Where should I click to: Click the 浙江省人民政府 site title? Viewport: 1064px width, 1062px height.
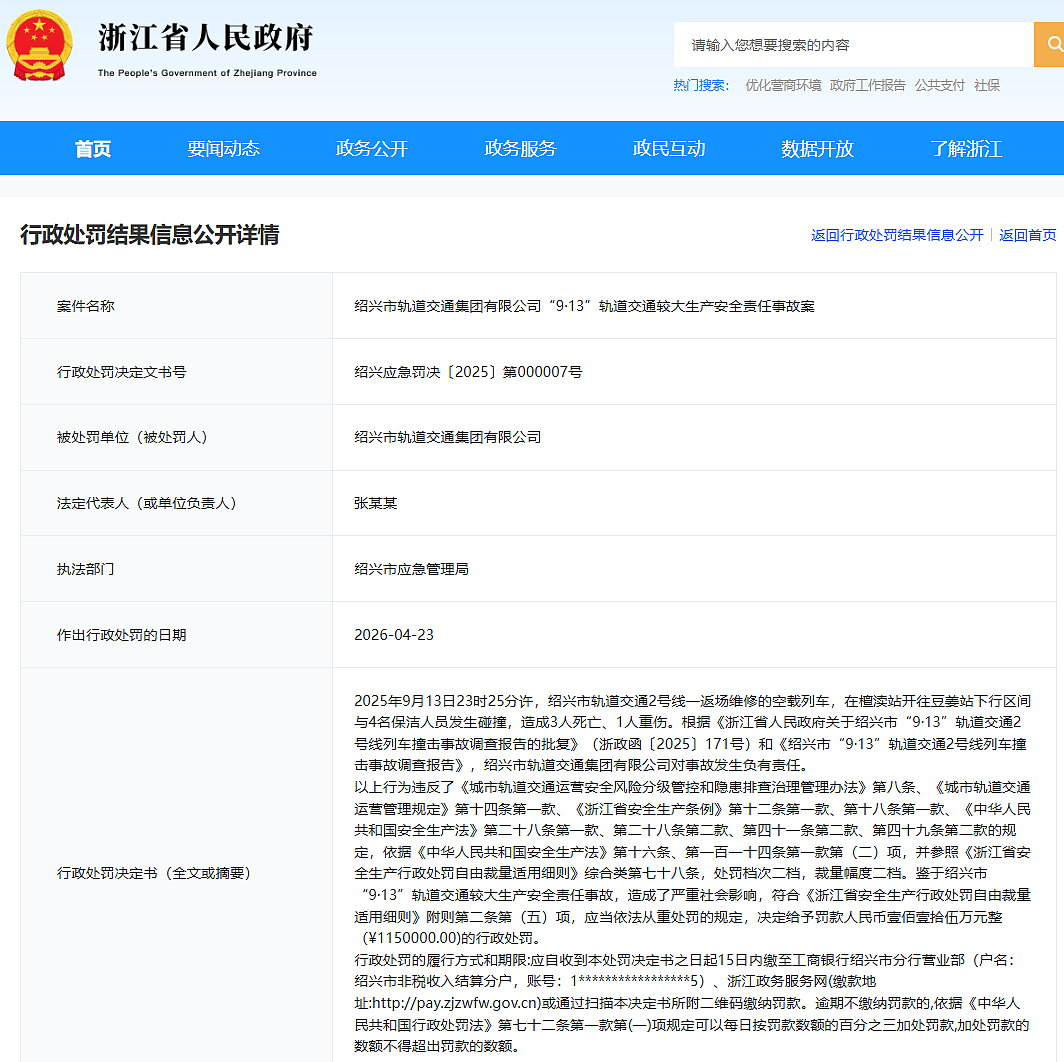point(206,37)
